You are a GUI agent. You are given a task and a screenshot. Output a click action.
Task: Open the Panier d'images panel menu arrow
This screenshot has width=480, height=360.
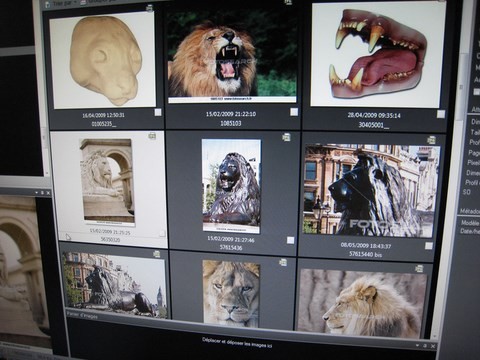pyautogui.click(x=418, y=346)
